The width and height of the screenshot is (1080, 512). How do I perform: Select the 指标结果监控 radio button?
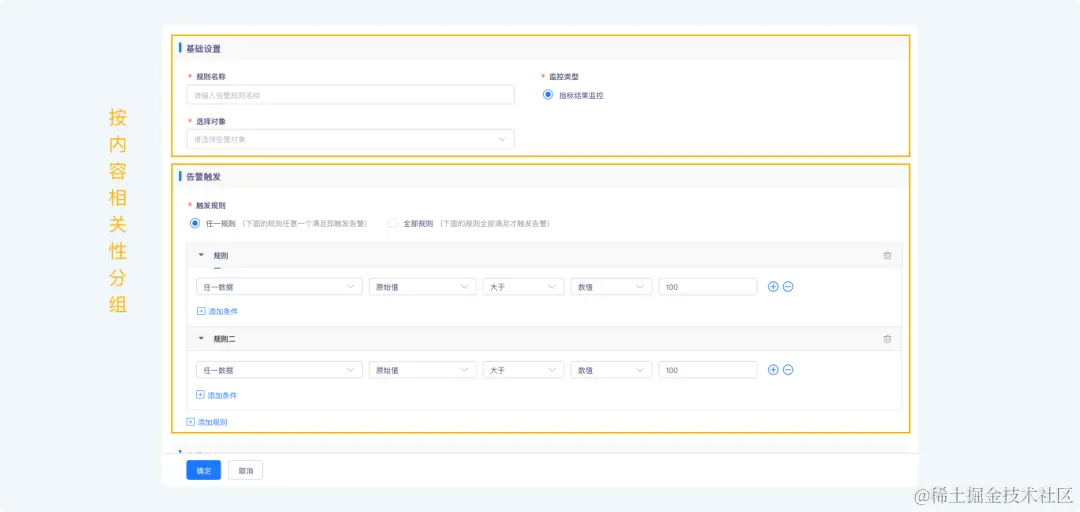pyautogui.click(x=548, y=95)
